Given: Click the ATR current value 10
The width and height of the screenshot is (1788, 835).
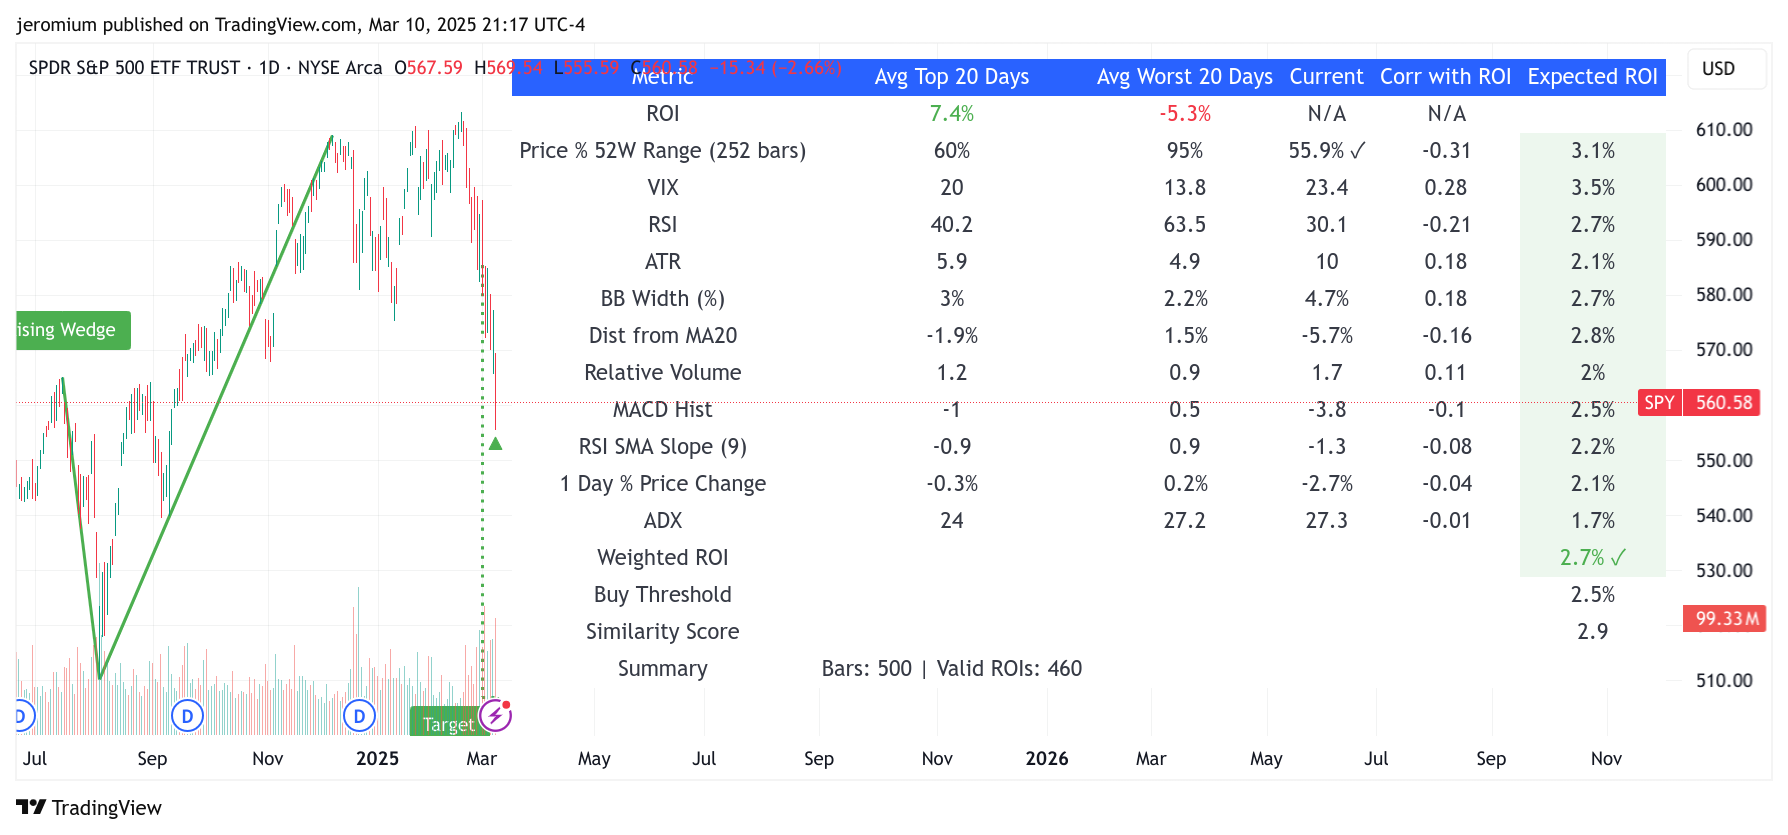Looking at the screenshot, I should (1326, 262).
